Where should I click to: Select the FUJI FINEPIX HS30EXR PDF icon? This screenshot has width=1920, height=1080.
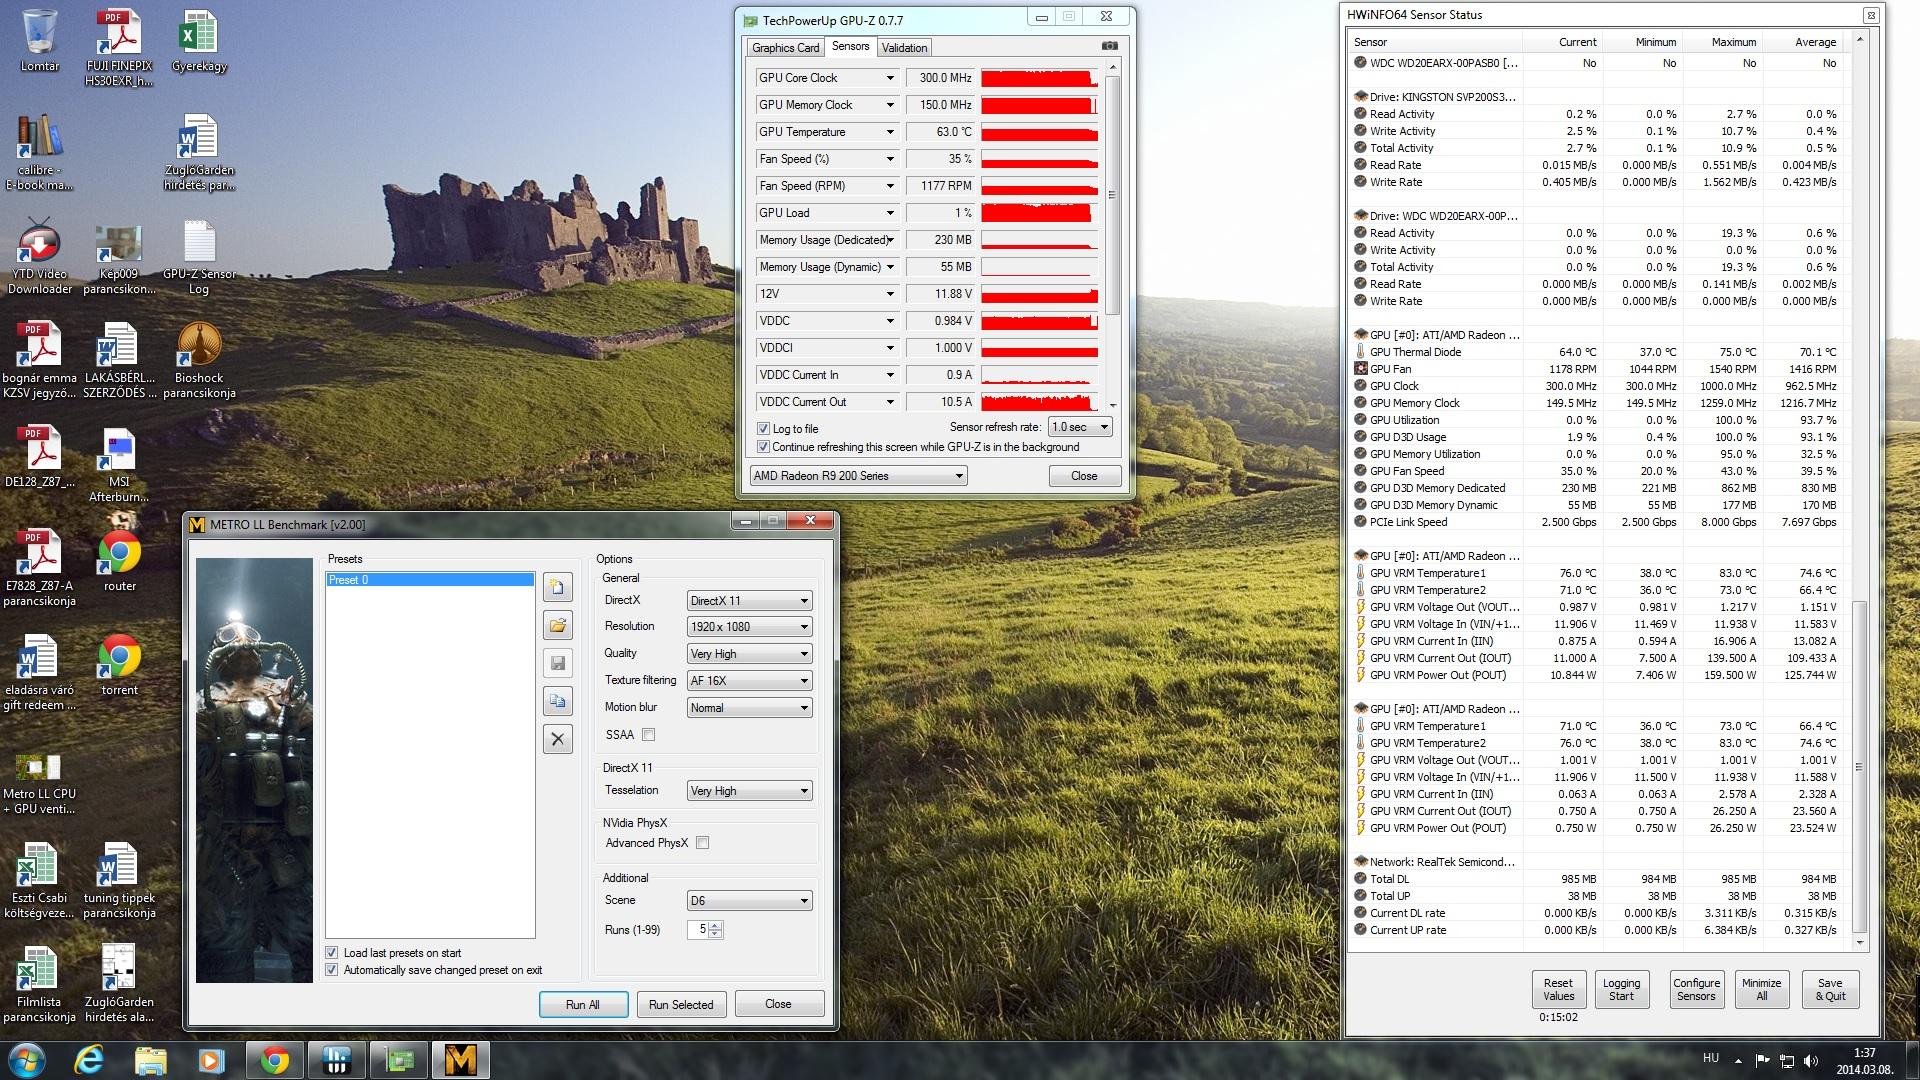(119, 48)
